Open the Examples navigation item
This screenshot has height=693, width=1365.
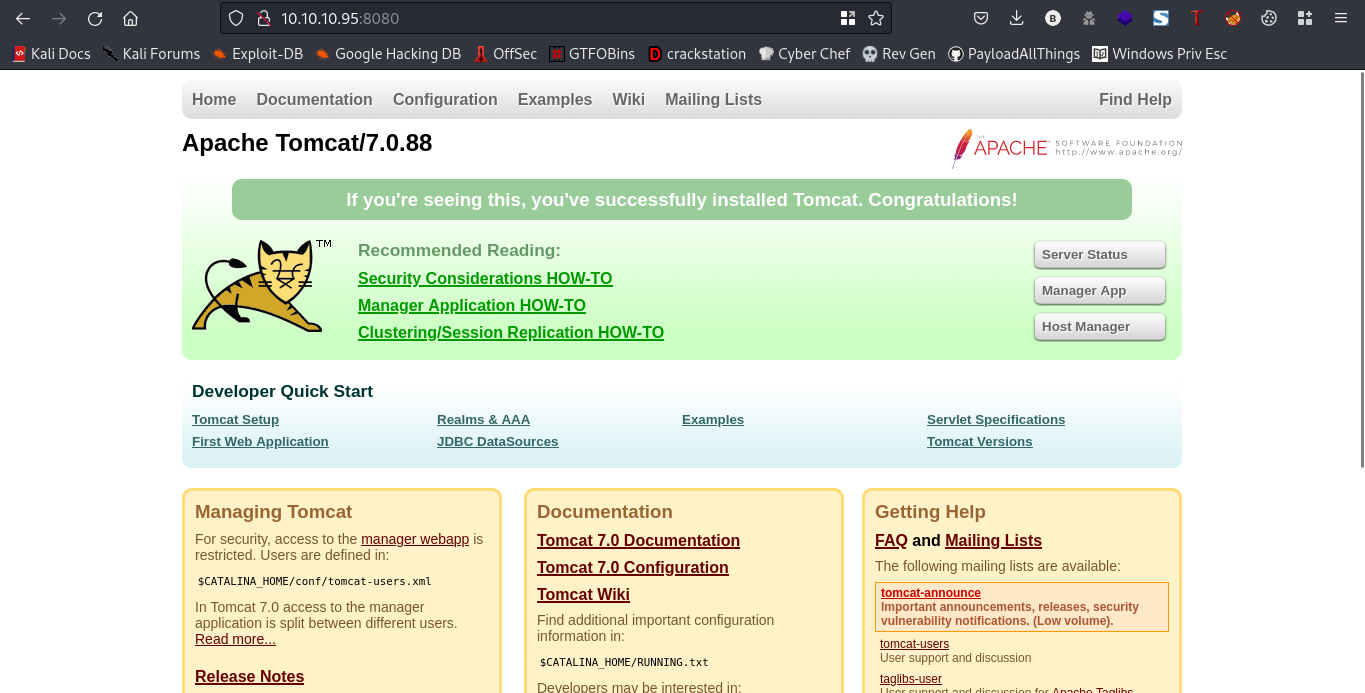555,99
